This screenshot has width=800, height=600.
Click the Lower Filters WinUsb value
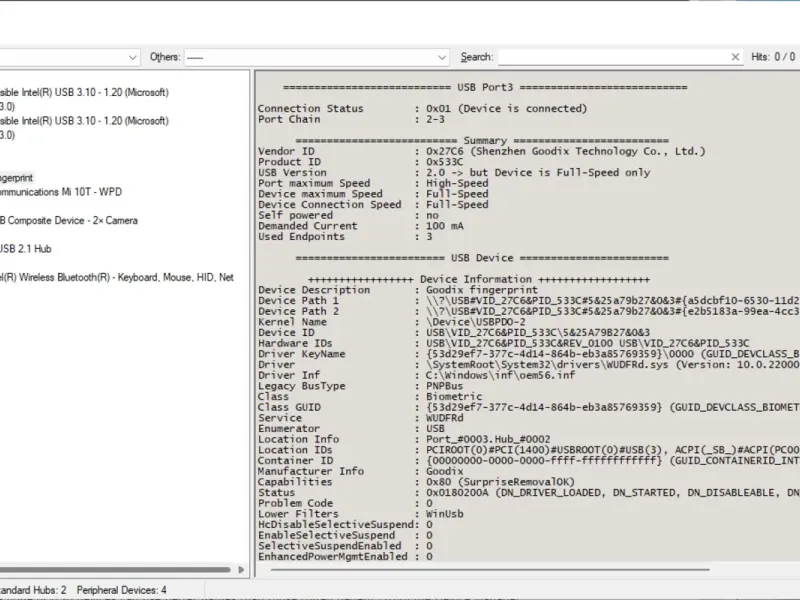(444, 514)
